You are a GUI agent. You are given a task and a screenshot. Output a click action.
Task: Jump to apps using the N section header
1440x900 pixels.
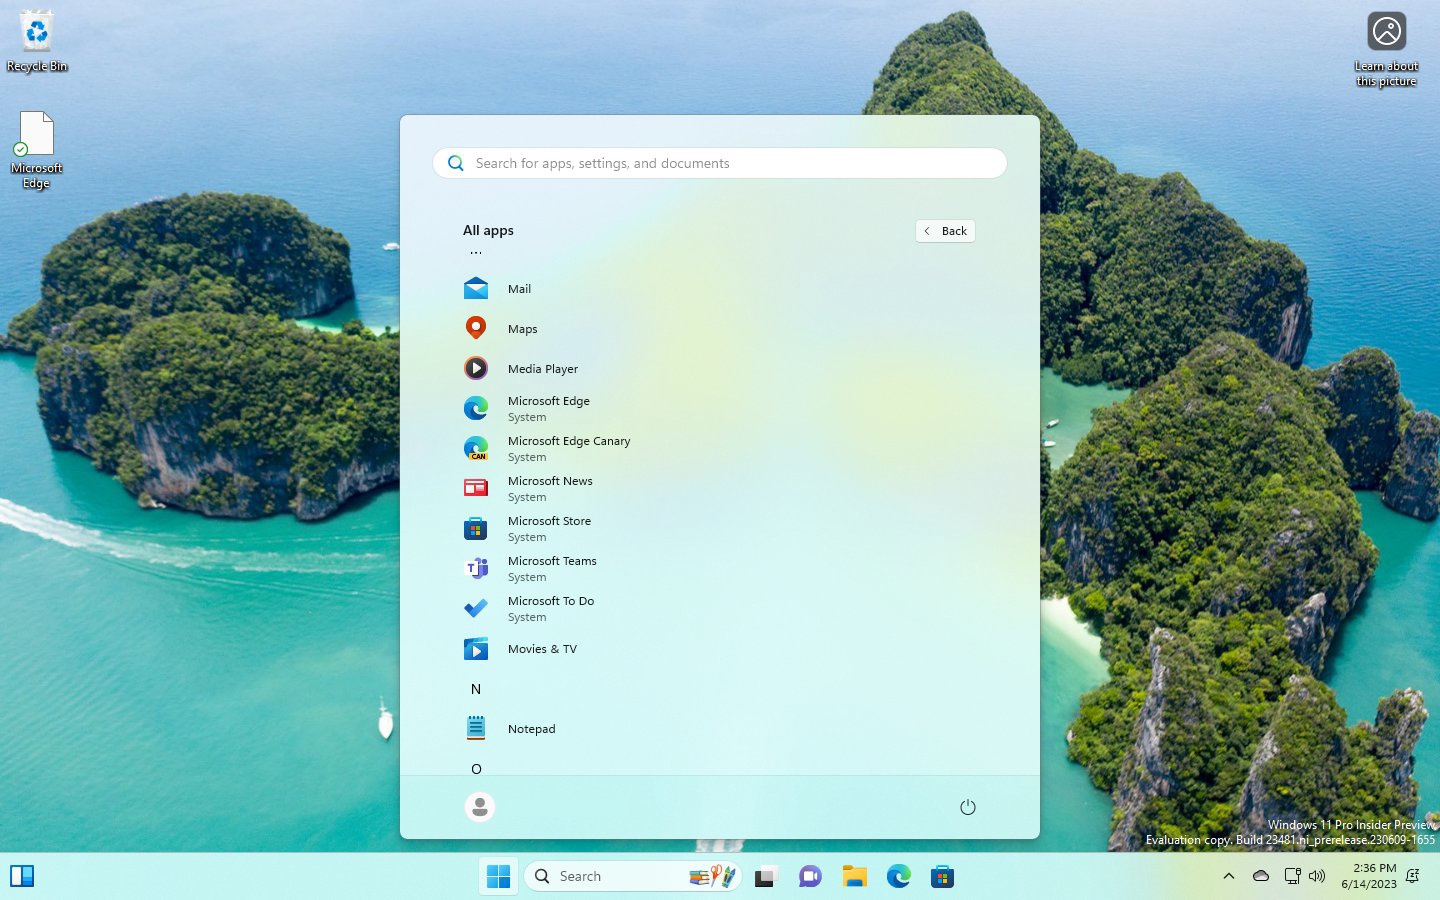475,689
